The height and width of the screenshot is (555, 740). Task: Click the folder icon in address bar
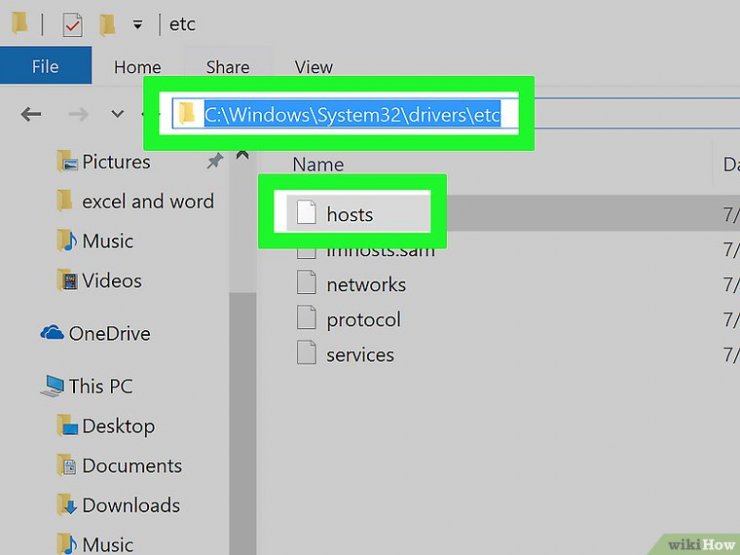pos(187,113)
